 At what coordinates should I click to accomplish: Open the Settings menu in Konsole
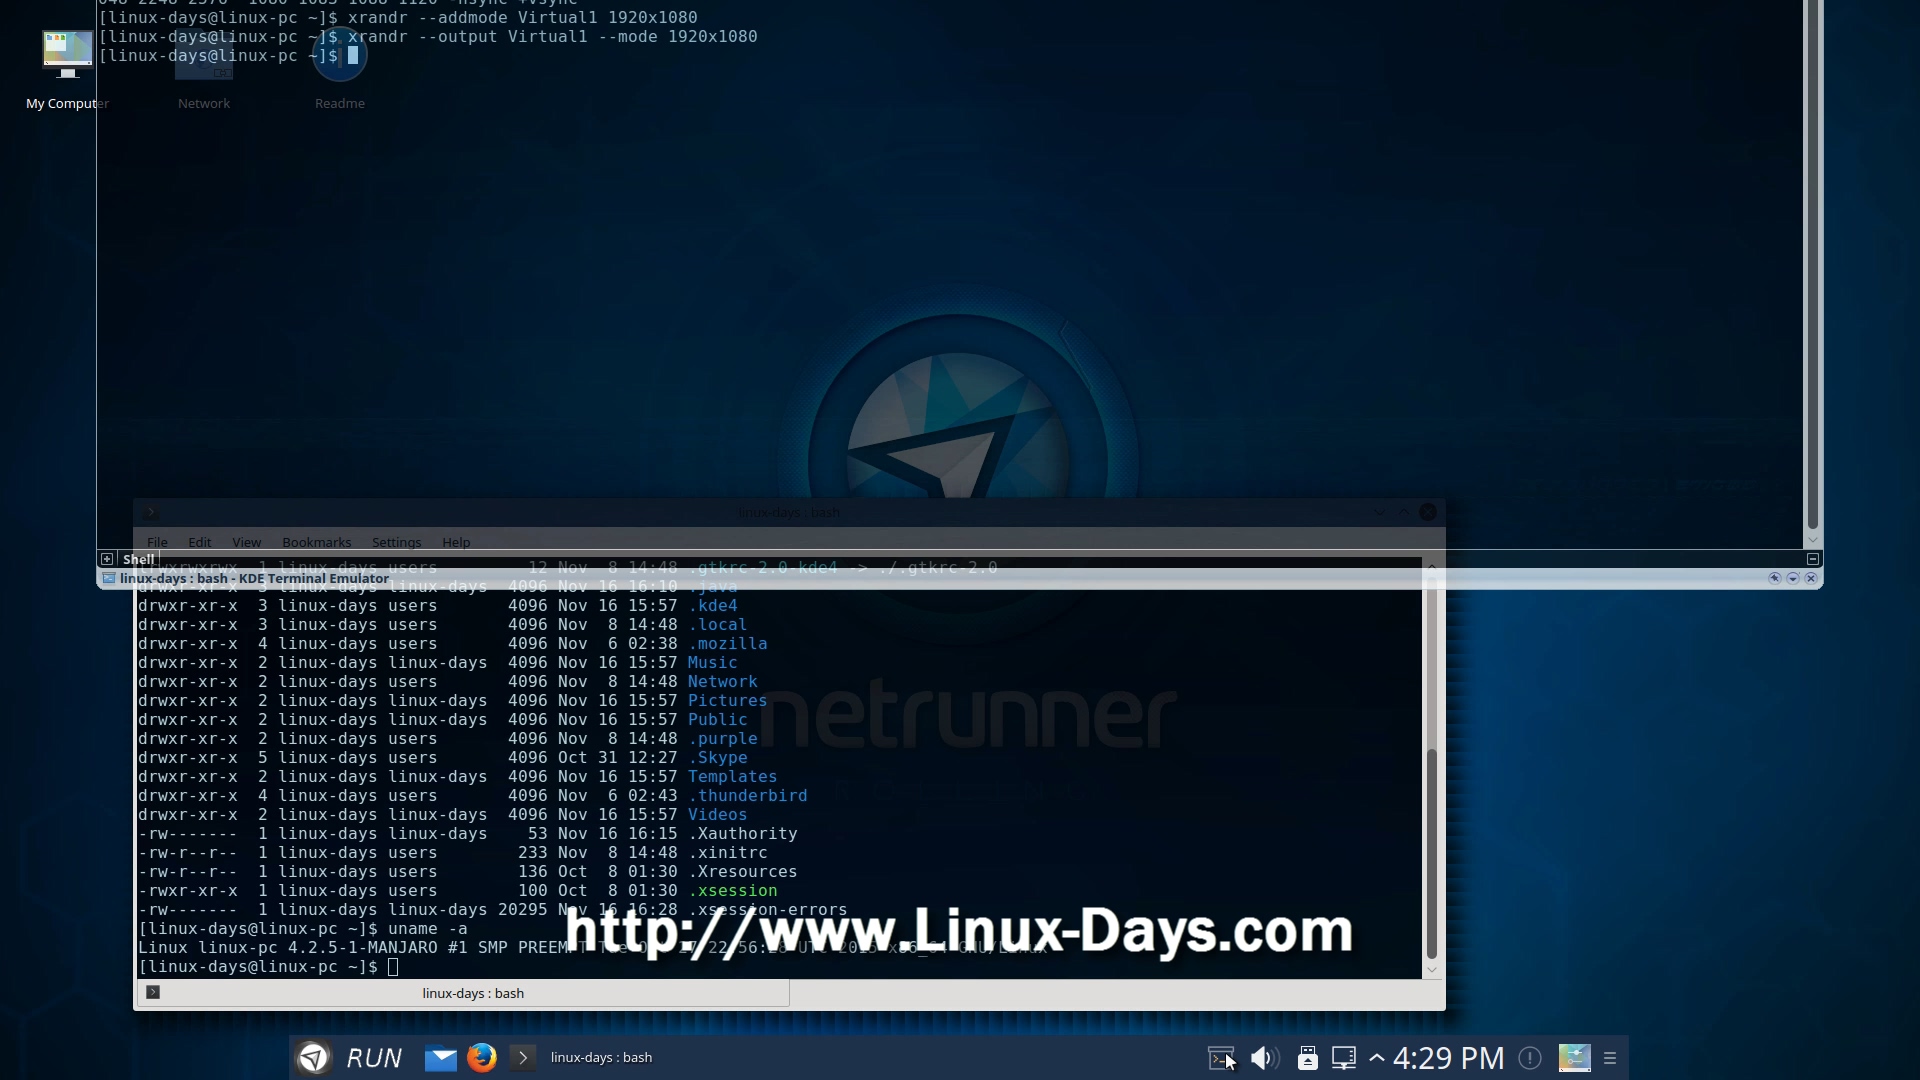396,542
